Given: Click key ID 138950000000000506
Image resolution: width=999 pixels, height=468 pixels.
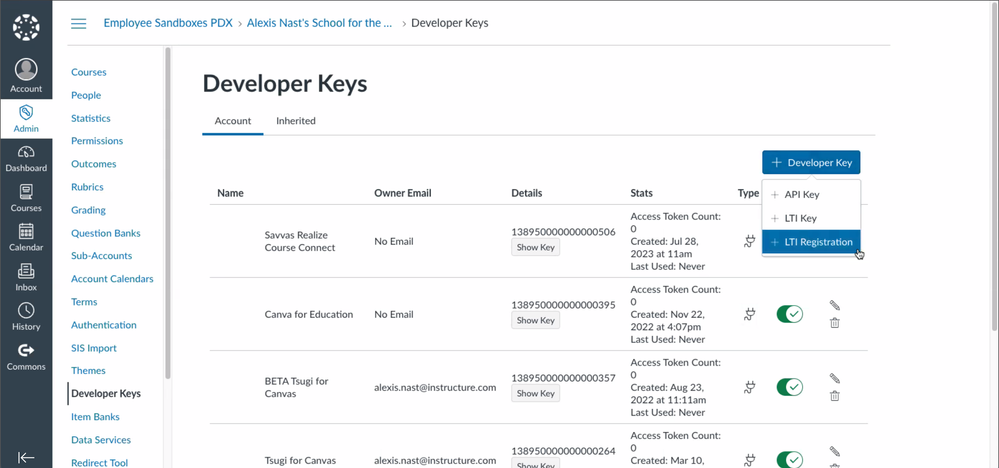Looking at the screenshot, I should click(563, 232).
